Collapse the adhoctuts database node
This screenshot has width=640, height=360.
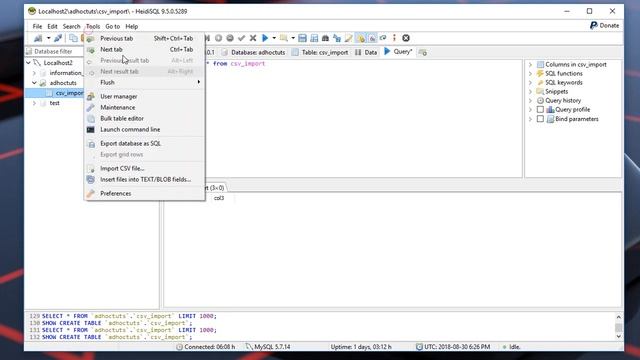pyautogui.click(x=34, y=83)
